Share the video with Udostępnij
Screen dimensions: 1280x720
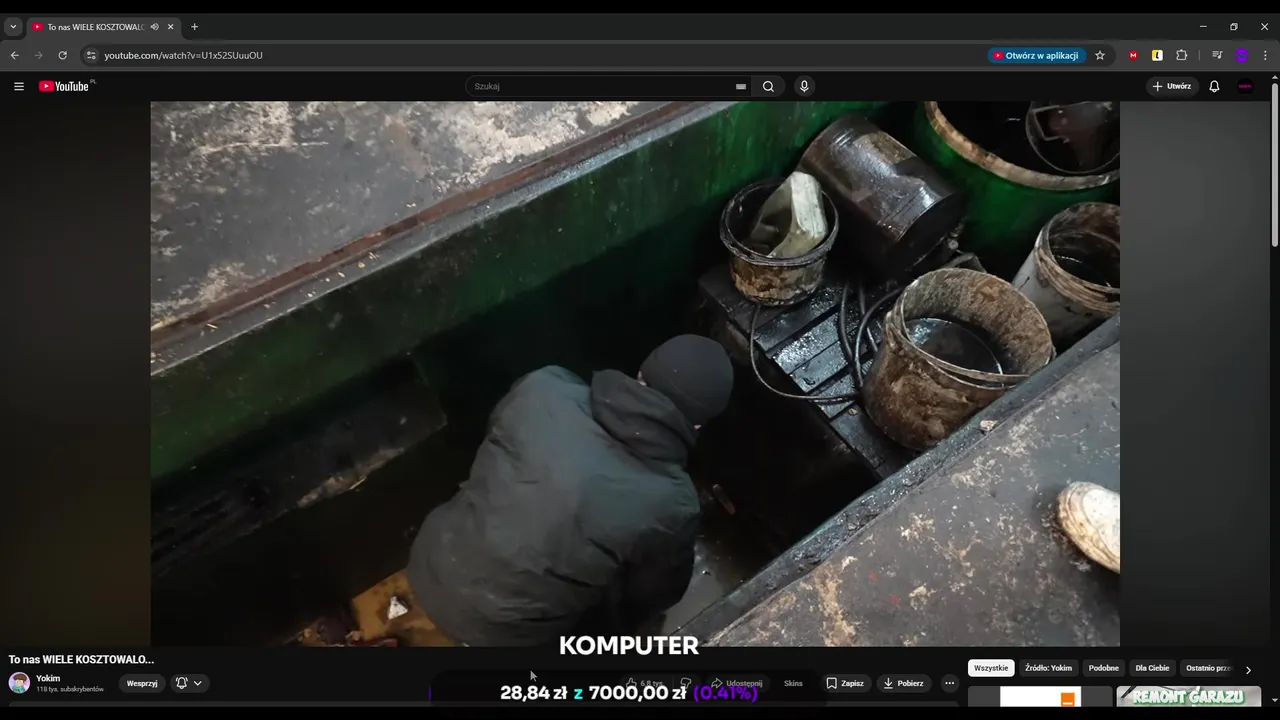[x=736, y=683]
